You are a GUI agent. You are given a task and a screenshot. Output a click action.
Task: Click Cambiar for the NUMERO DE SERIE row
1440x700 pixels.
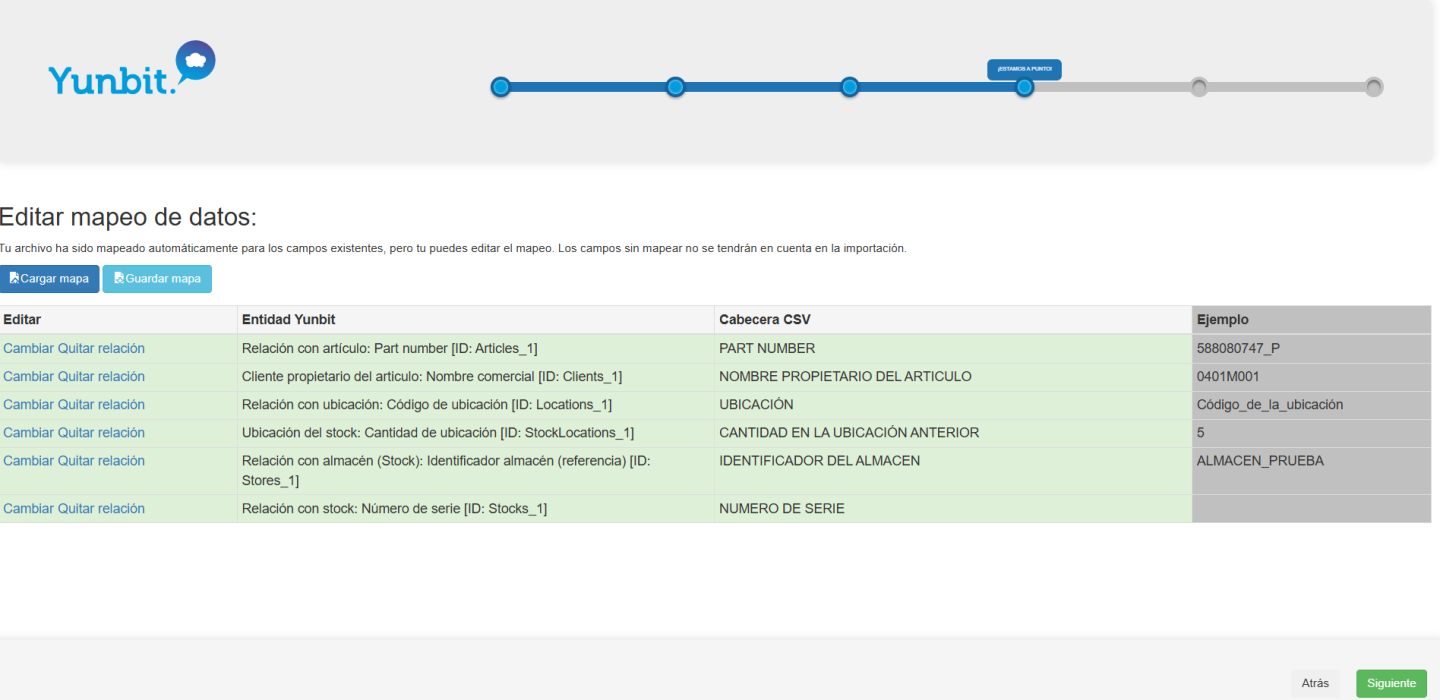coord(28,509)
